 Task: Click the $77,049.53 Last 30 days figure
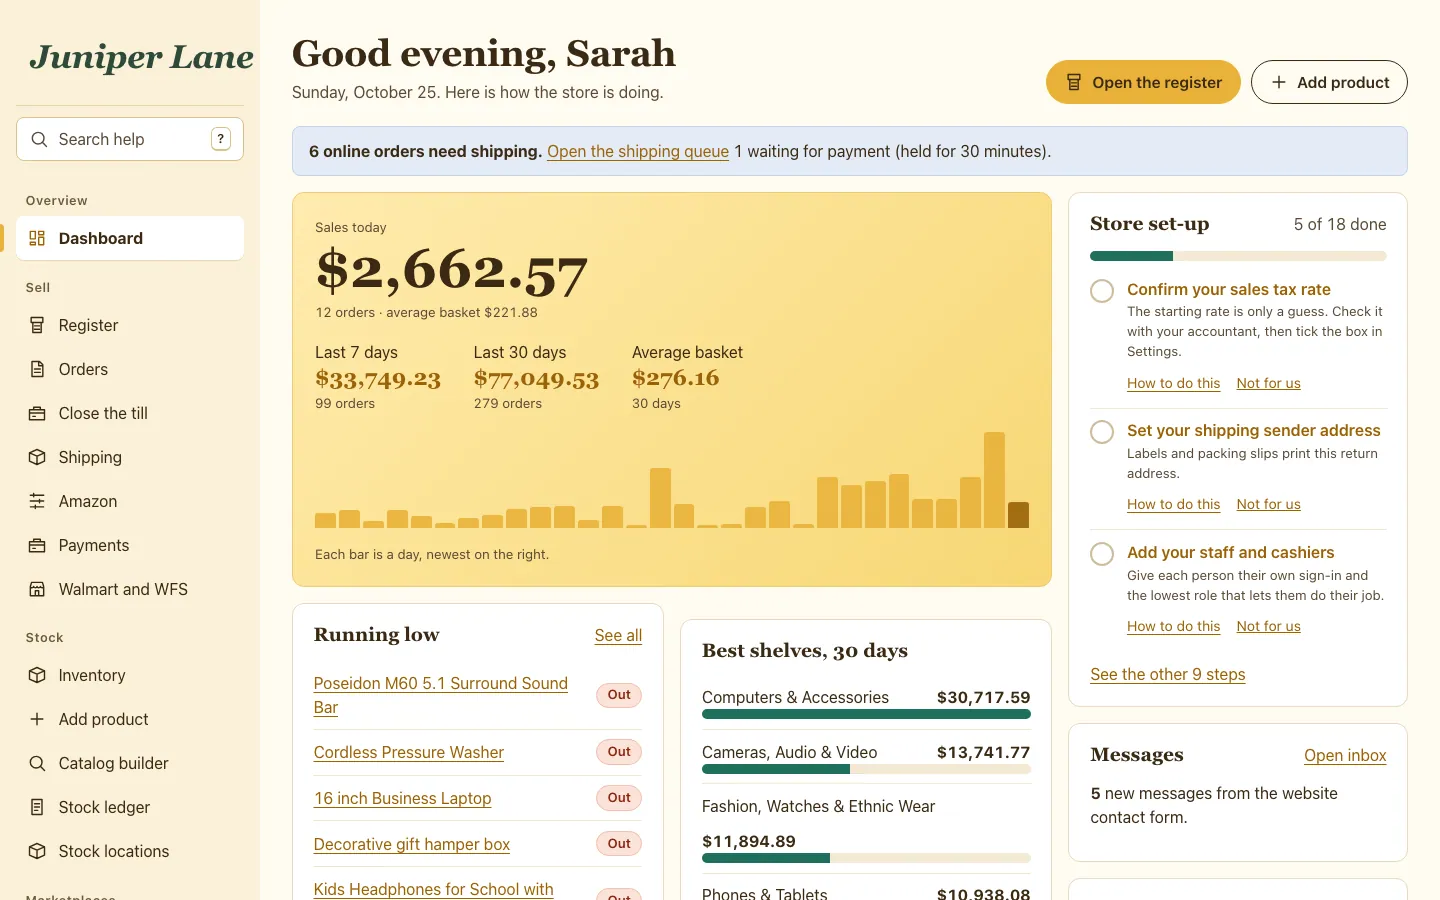(536, 379)
